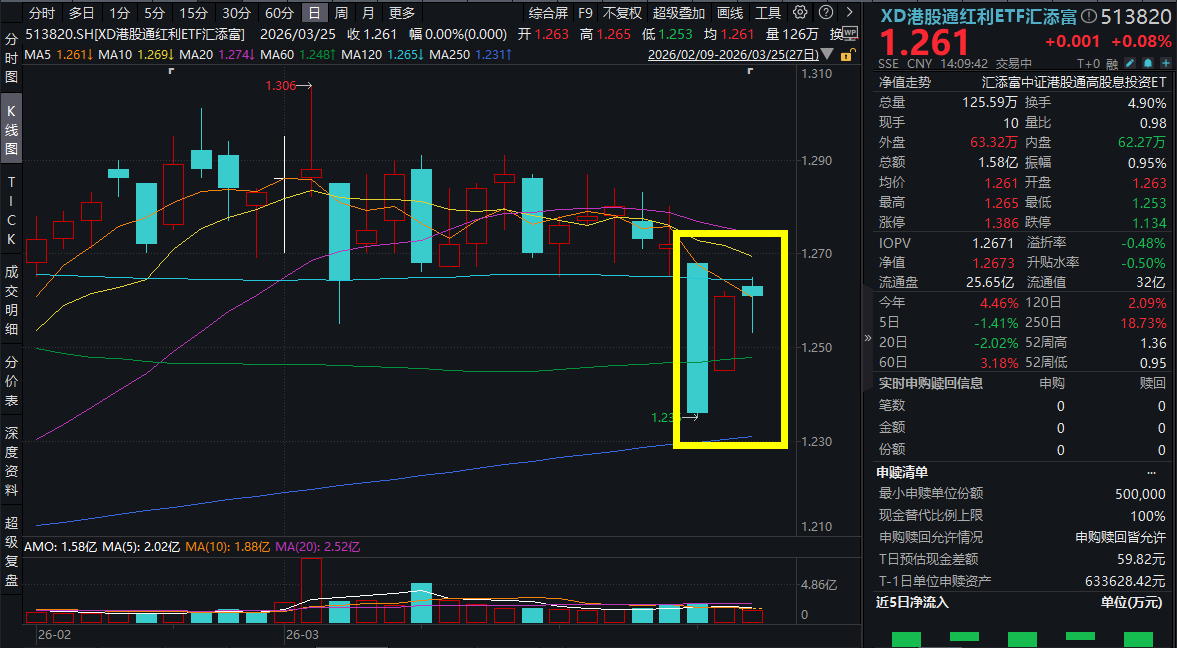Toggle the 不复权 price adjustment mode
Viewport: 1177px width, 648px height.
pyautogui.click(x=622, y=13)
